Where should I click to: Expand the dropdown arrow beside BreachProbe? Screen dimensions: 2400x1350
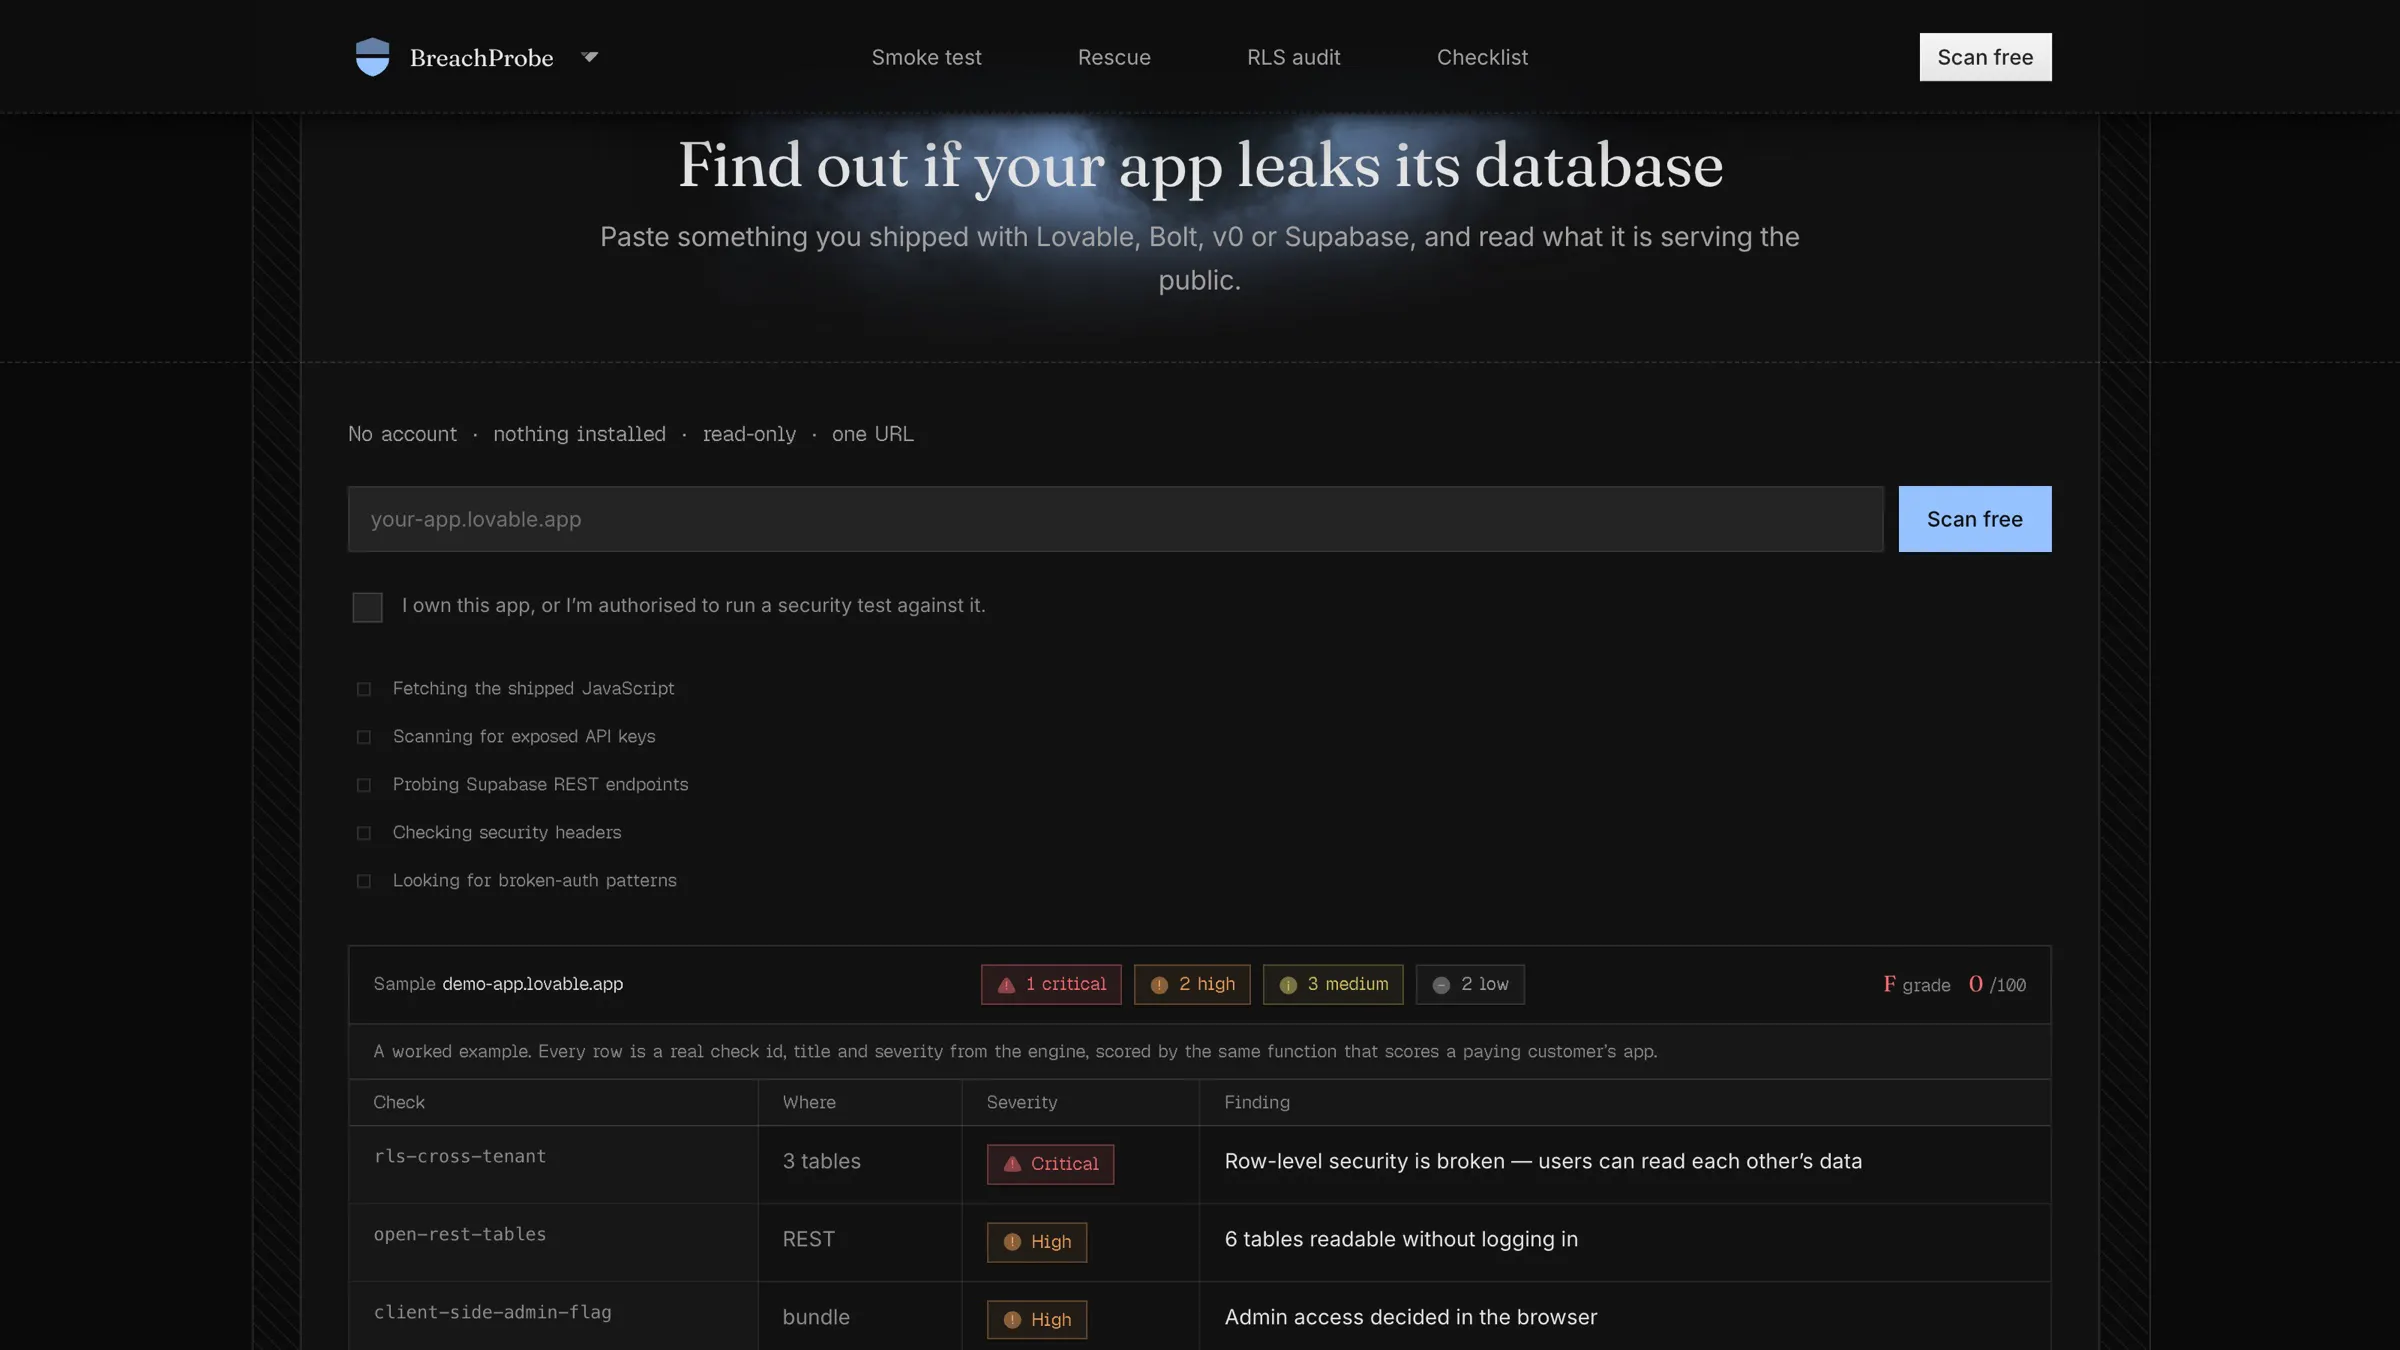(590, 57)
